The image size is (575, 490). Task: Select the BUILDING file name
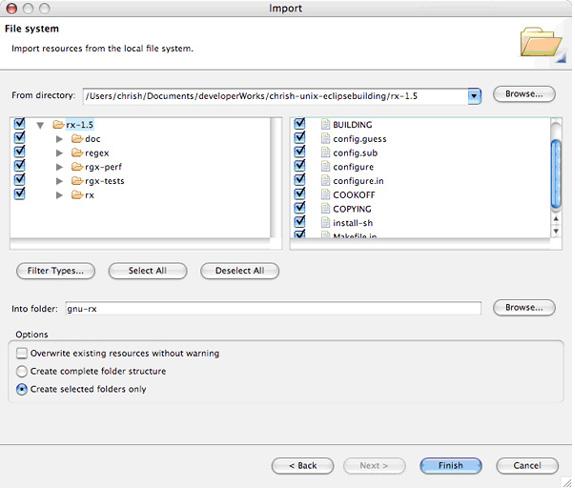[x=352, y=125]
